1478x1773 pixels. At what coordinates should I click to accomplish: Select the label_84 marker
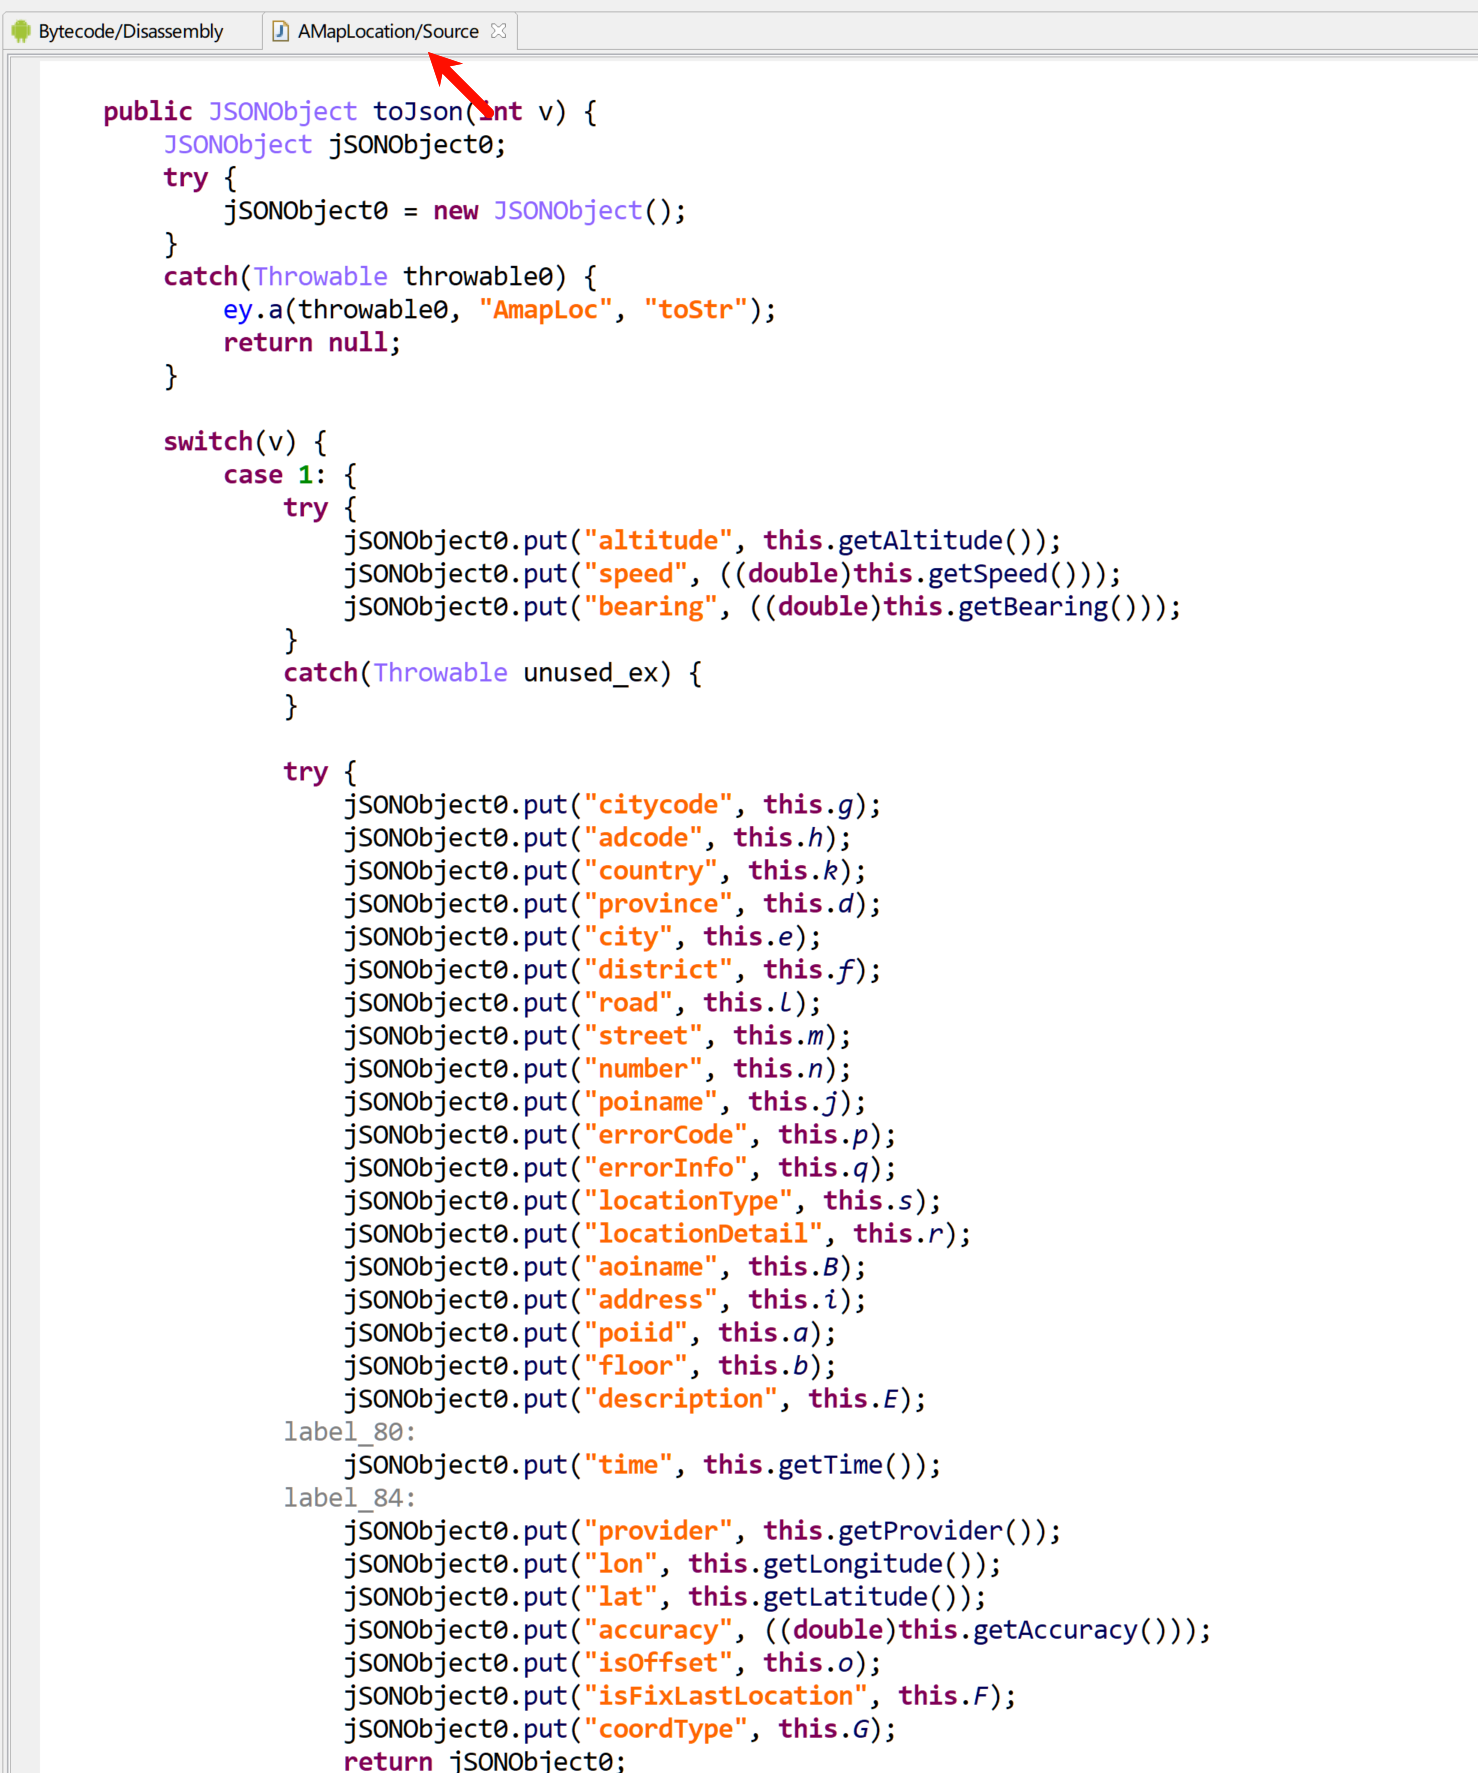[349, 1498]
